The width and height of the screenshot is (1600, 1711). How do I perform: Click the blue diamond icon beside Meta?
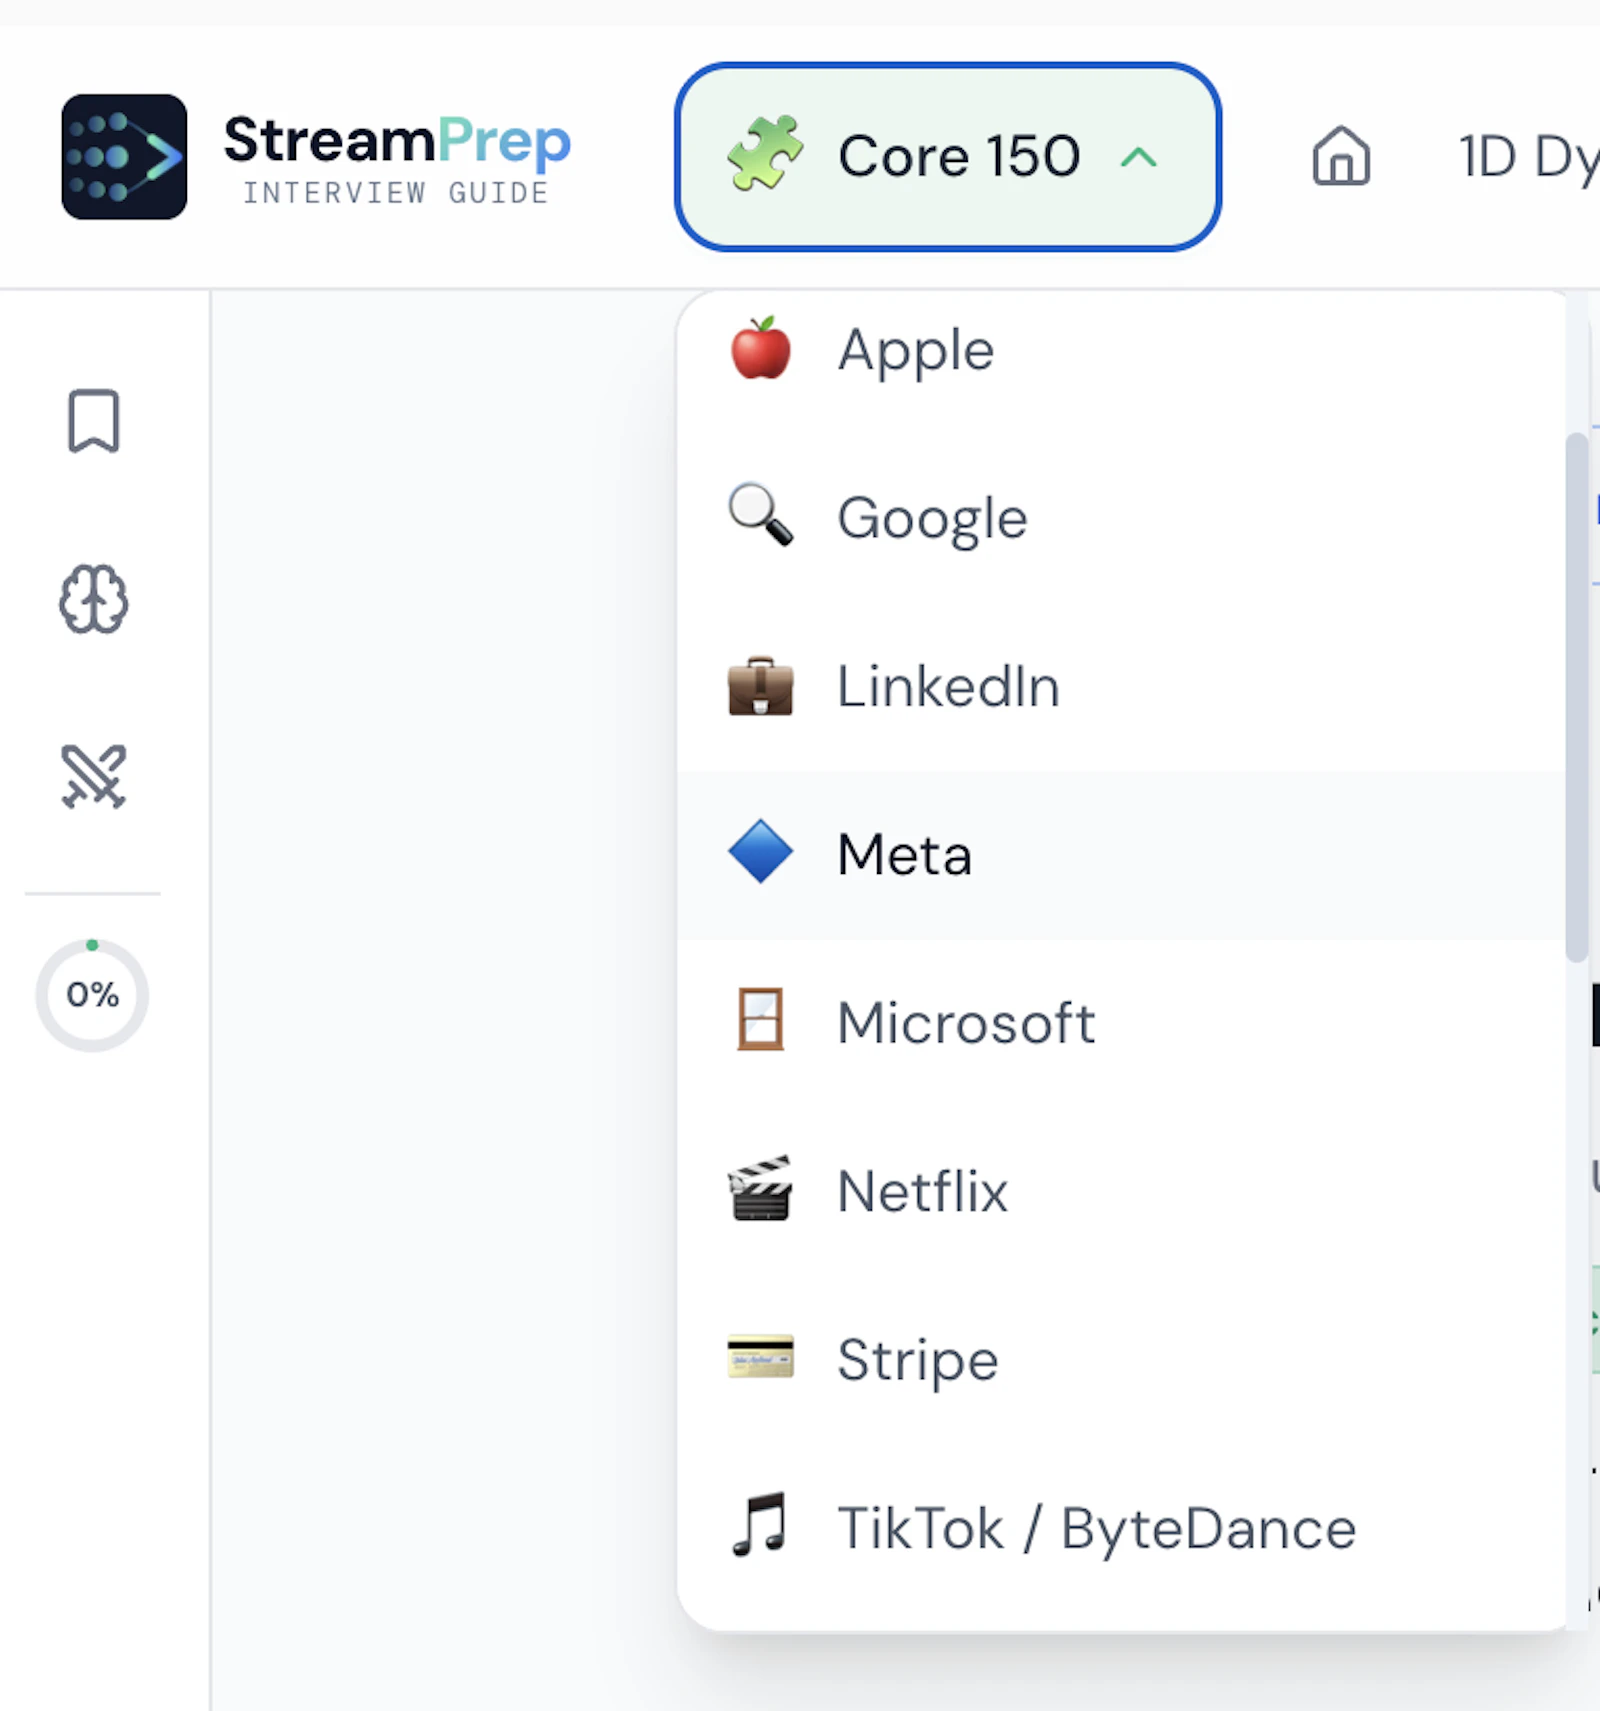pyautogui.click(x=761, y=852)
